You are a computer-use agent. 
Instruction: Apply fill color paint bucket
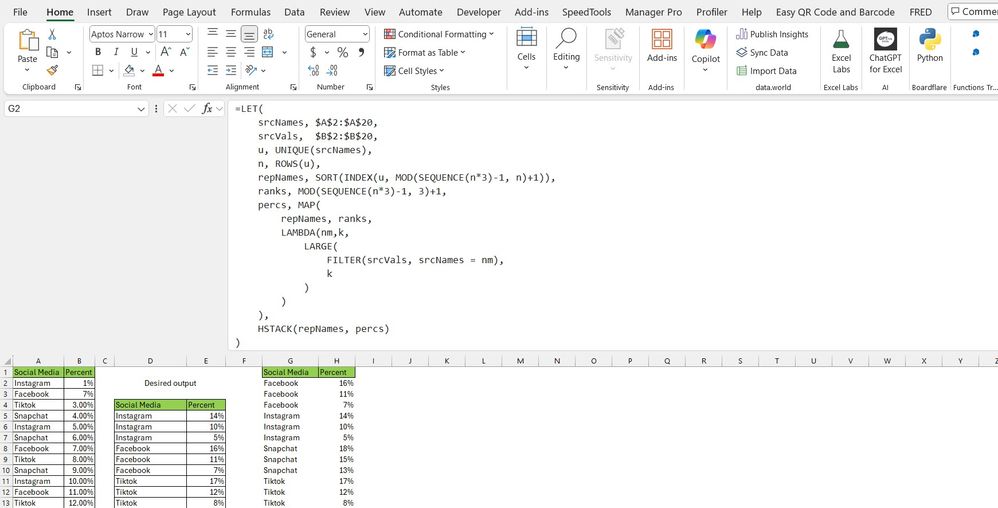pos(129,70)
